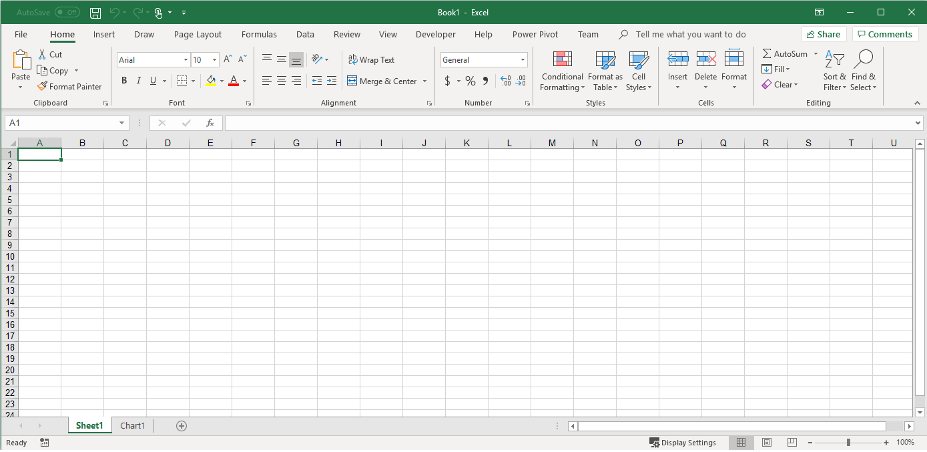Add a new sheet with plus icon
Image resolution: width=927 pixels, height=452 pixels.
pos(181,425)
